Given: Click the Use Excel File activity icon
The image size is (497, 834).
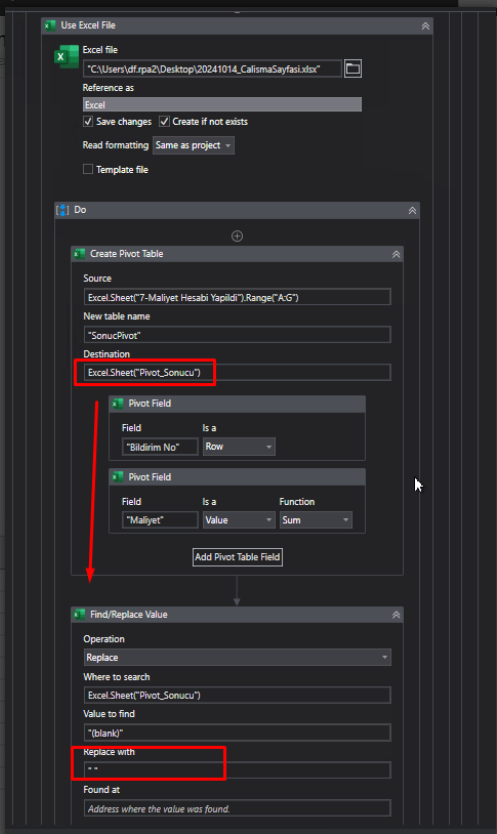Looking at the screenshot, I should pos(51,26).
